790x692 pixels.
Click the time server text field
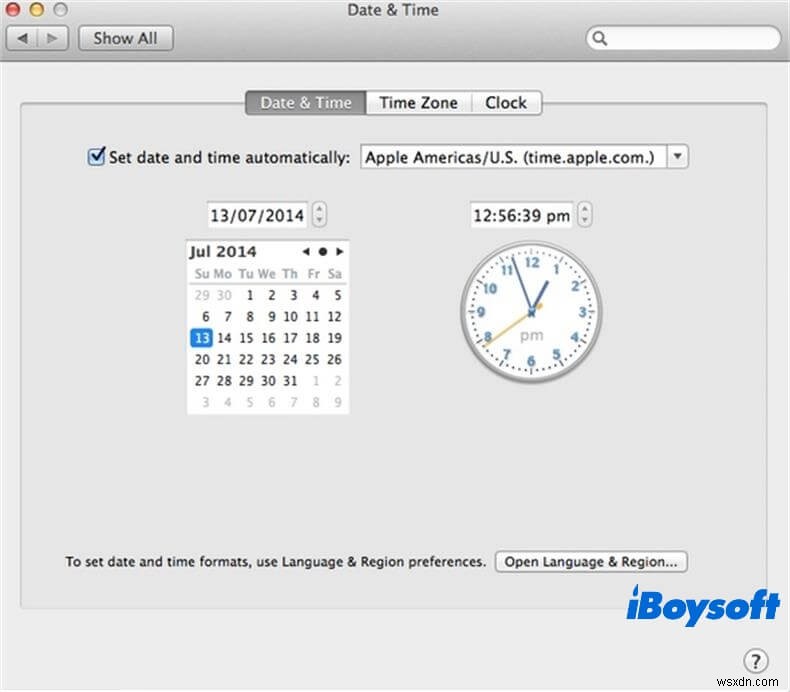(514, 157)
